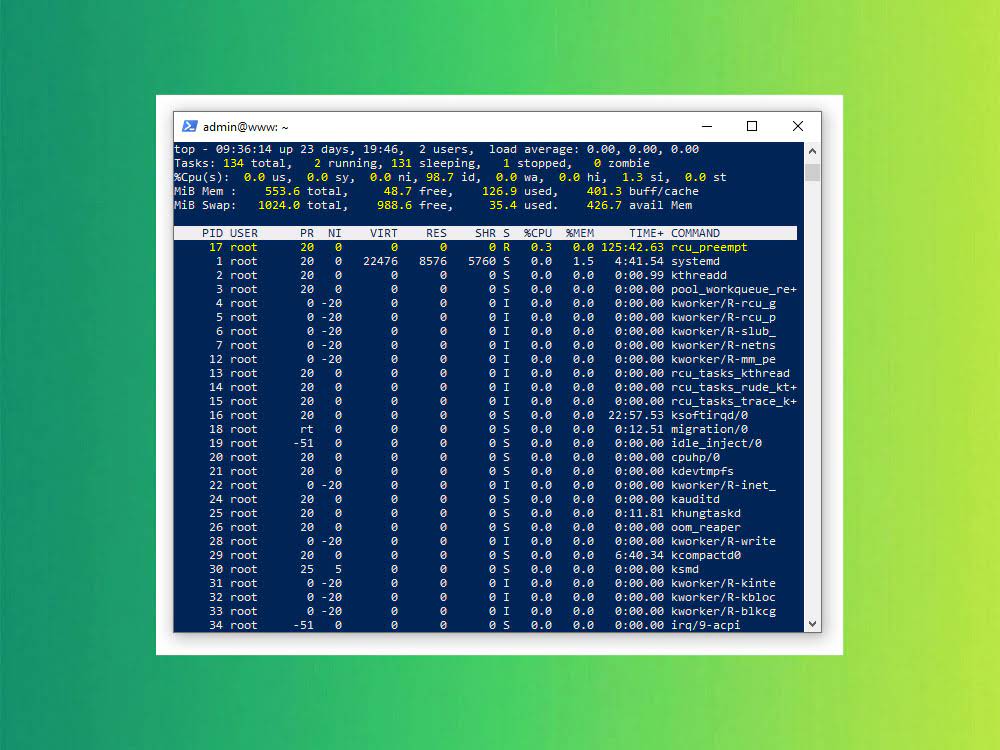Click kworker/R-rcu_p command text

723,318
